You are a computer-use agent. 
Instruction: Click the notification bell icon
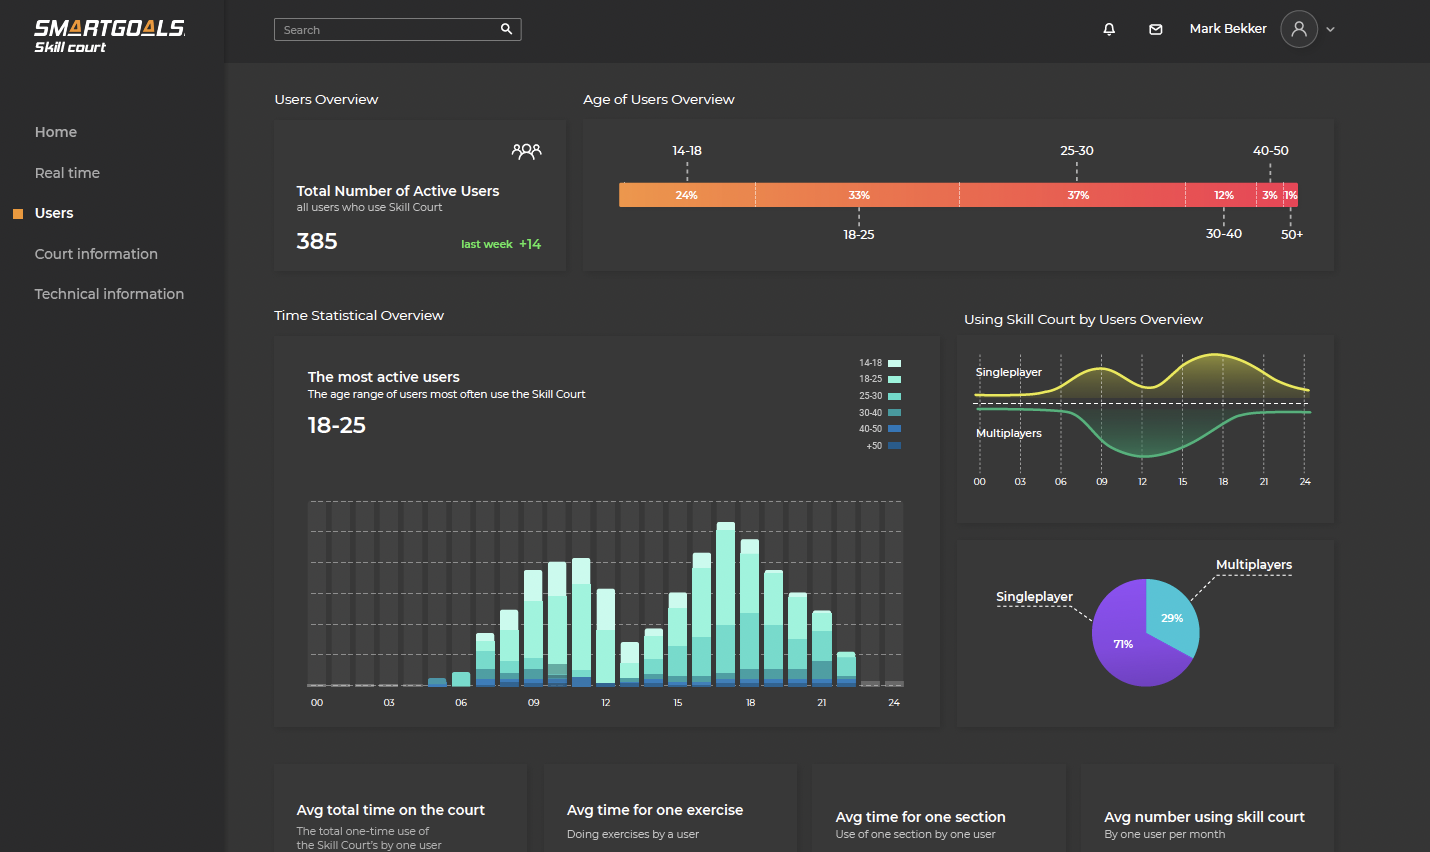click(x=1109, y=29)
